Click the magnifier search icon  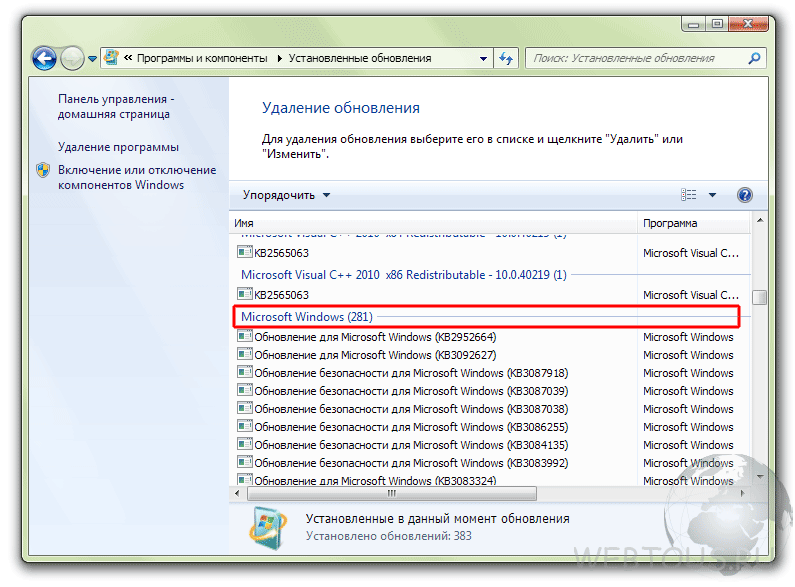click(754, 59)
